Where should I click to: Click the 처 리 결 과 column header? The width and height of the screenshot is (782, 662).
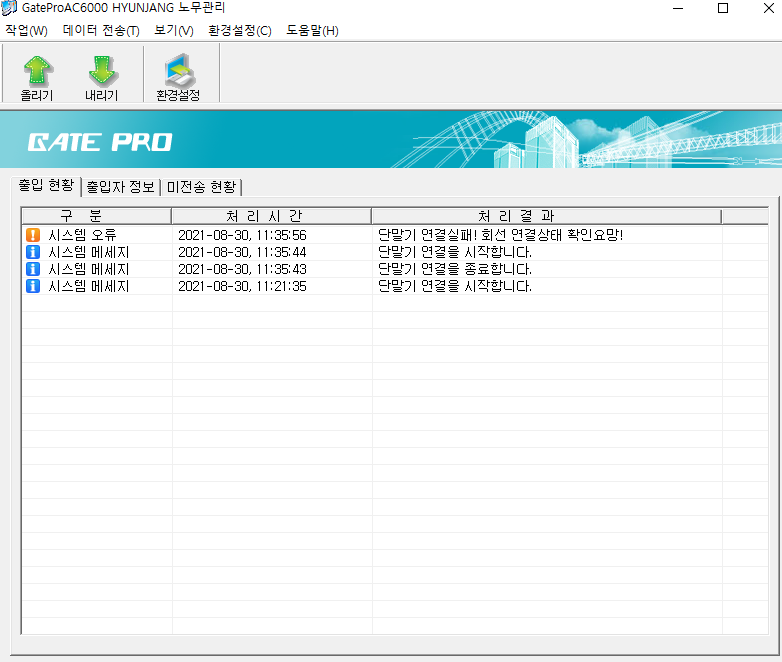pos(547,216)
